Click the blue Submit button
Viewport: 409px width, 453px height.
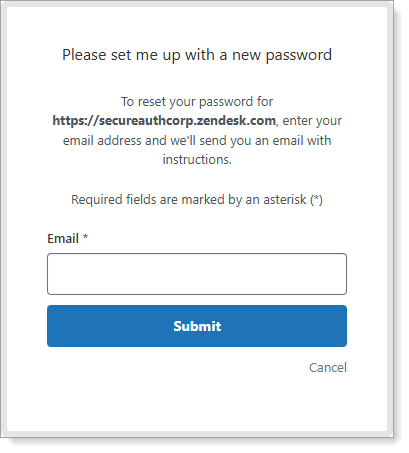197,326
